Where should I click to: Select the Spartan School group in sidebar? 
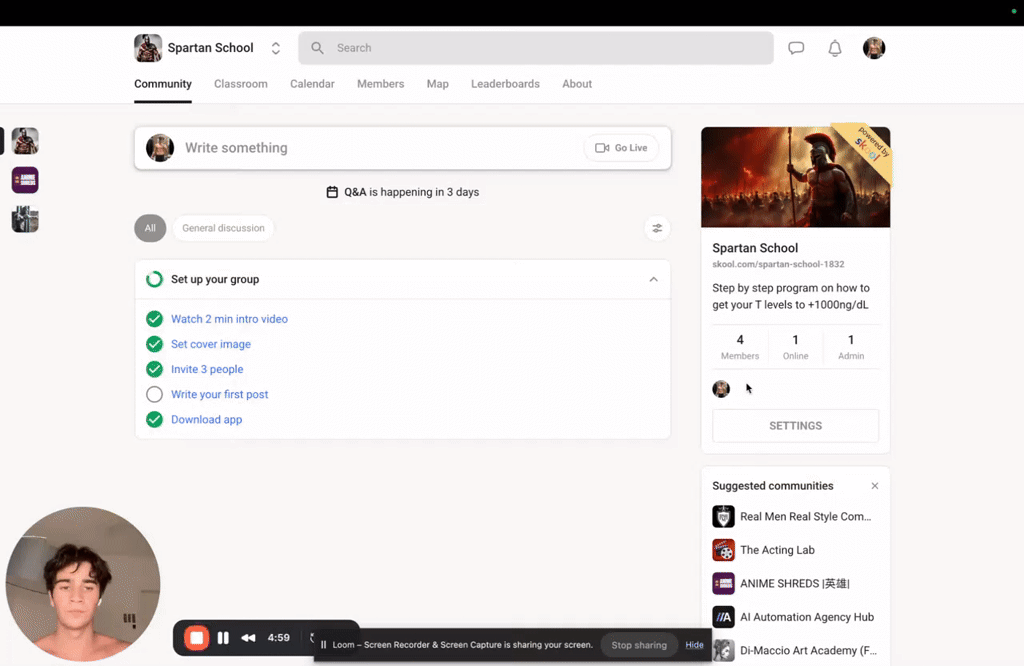pos(25,141)
